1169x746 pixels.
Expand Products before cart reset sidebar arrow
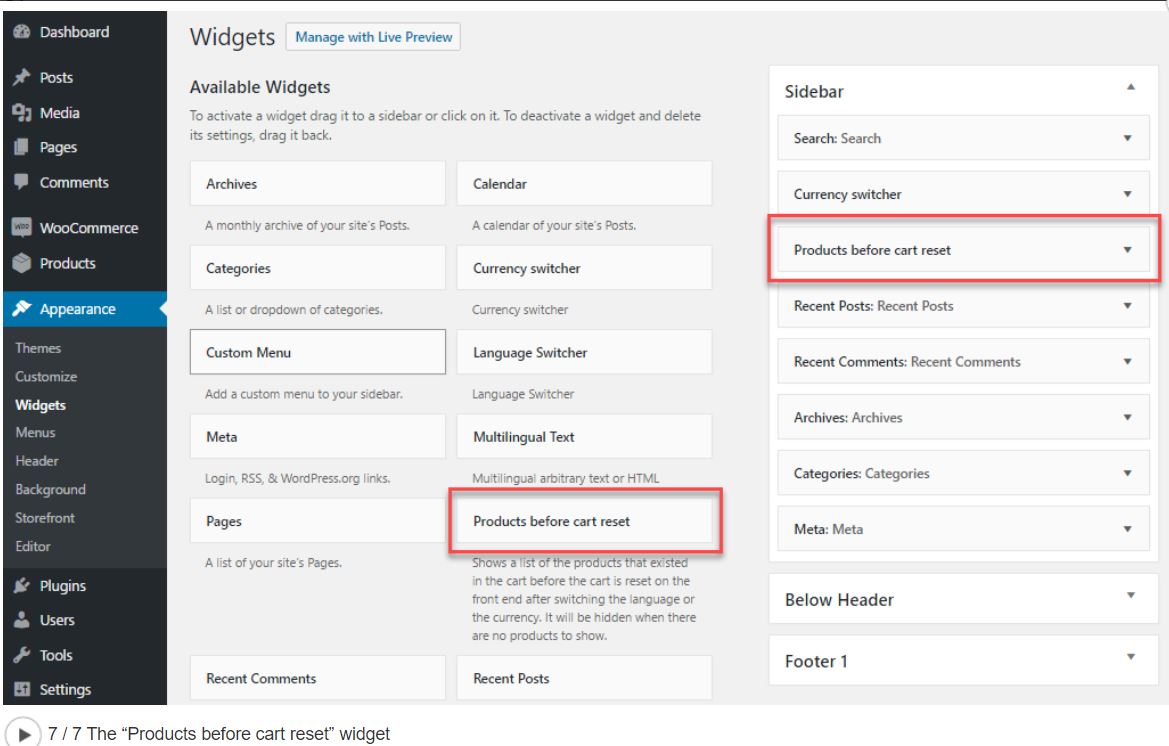[x=1127, y=250]
